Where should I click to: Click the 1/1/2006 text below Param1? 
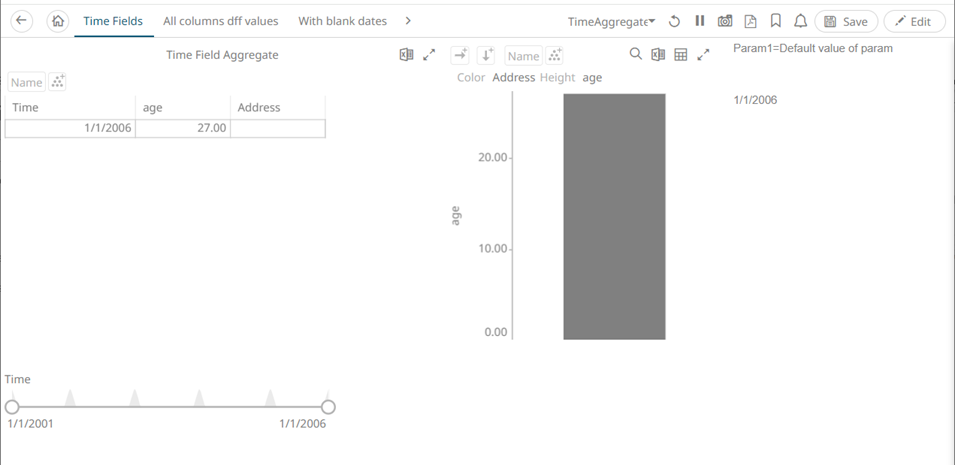point(755,100)
